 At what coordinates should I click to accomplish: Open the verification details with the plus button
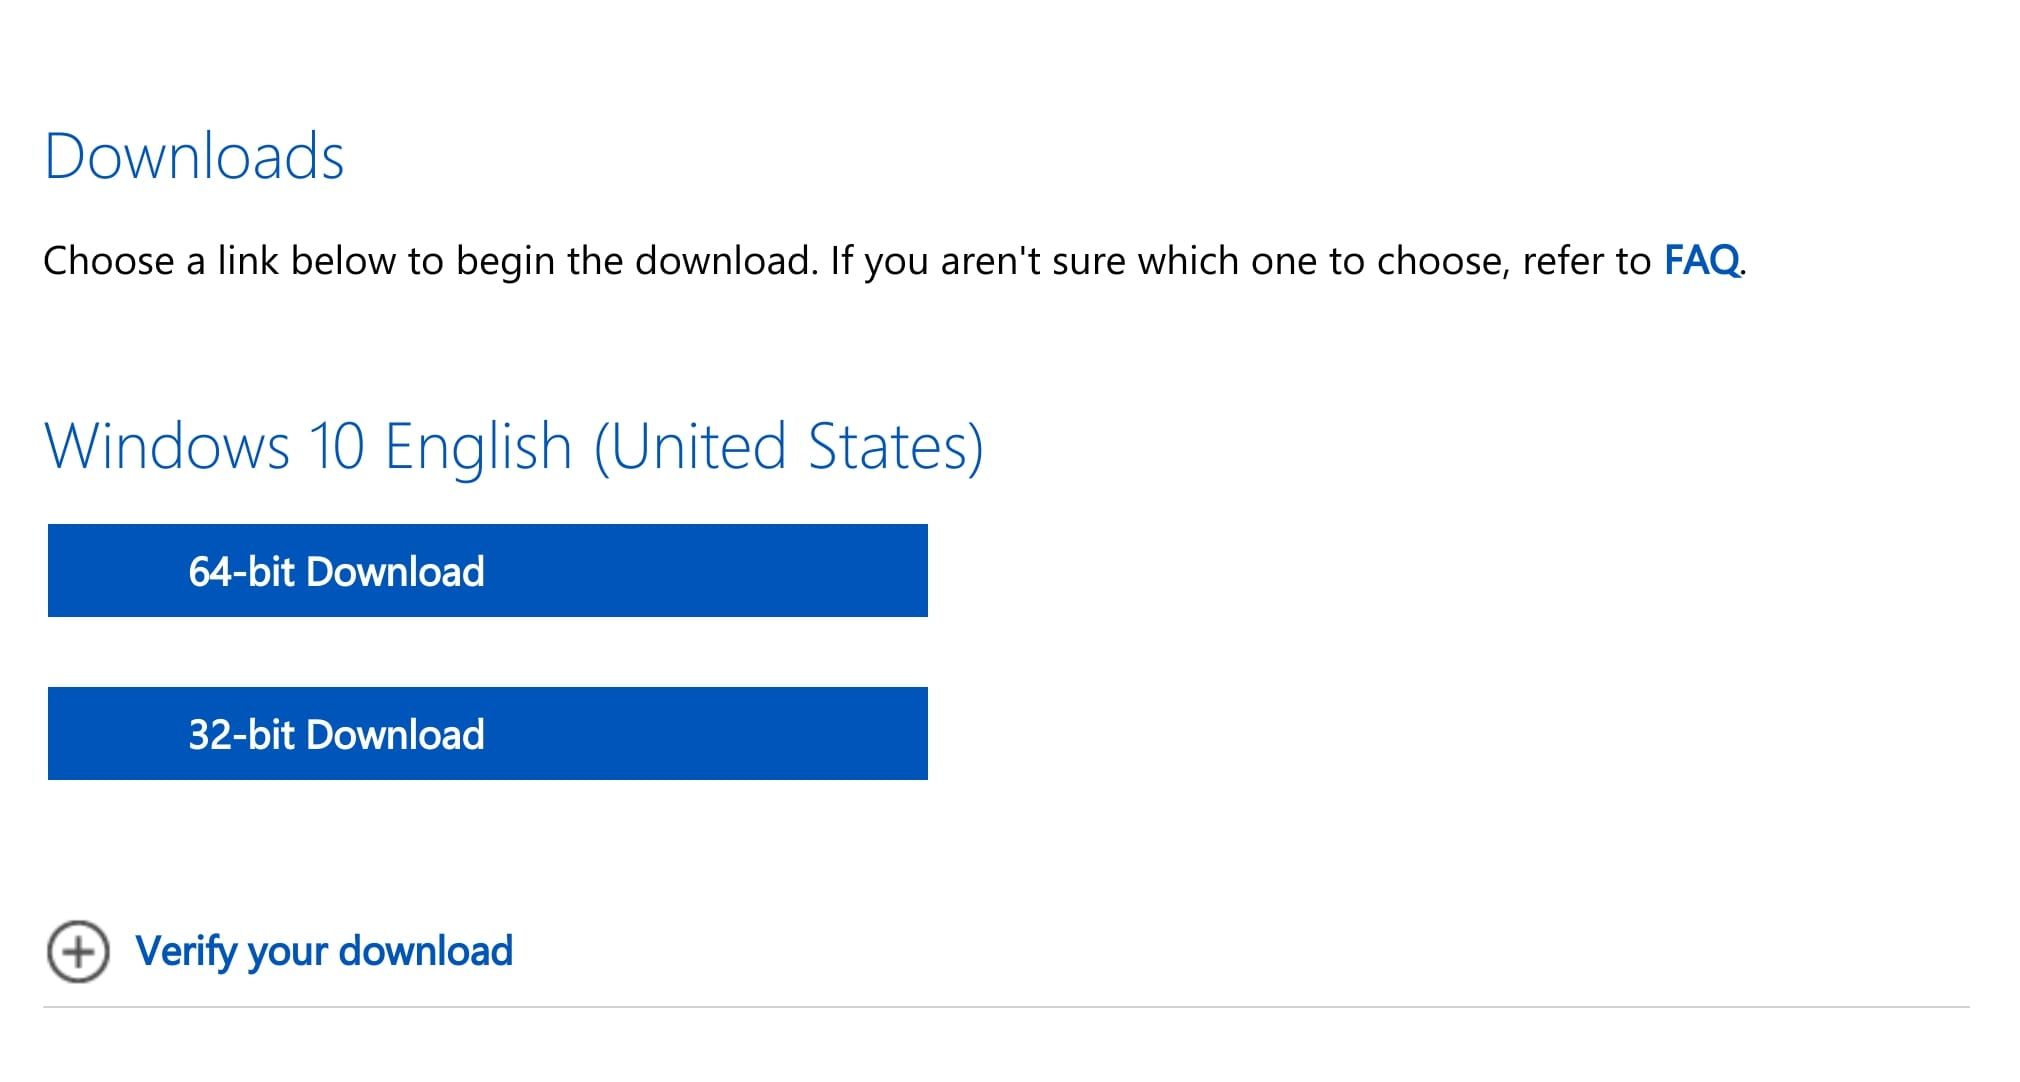tap(78, 951)
